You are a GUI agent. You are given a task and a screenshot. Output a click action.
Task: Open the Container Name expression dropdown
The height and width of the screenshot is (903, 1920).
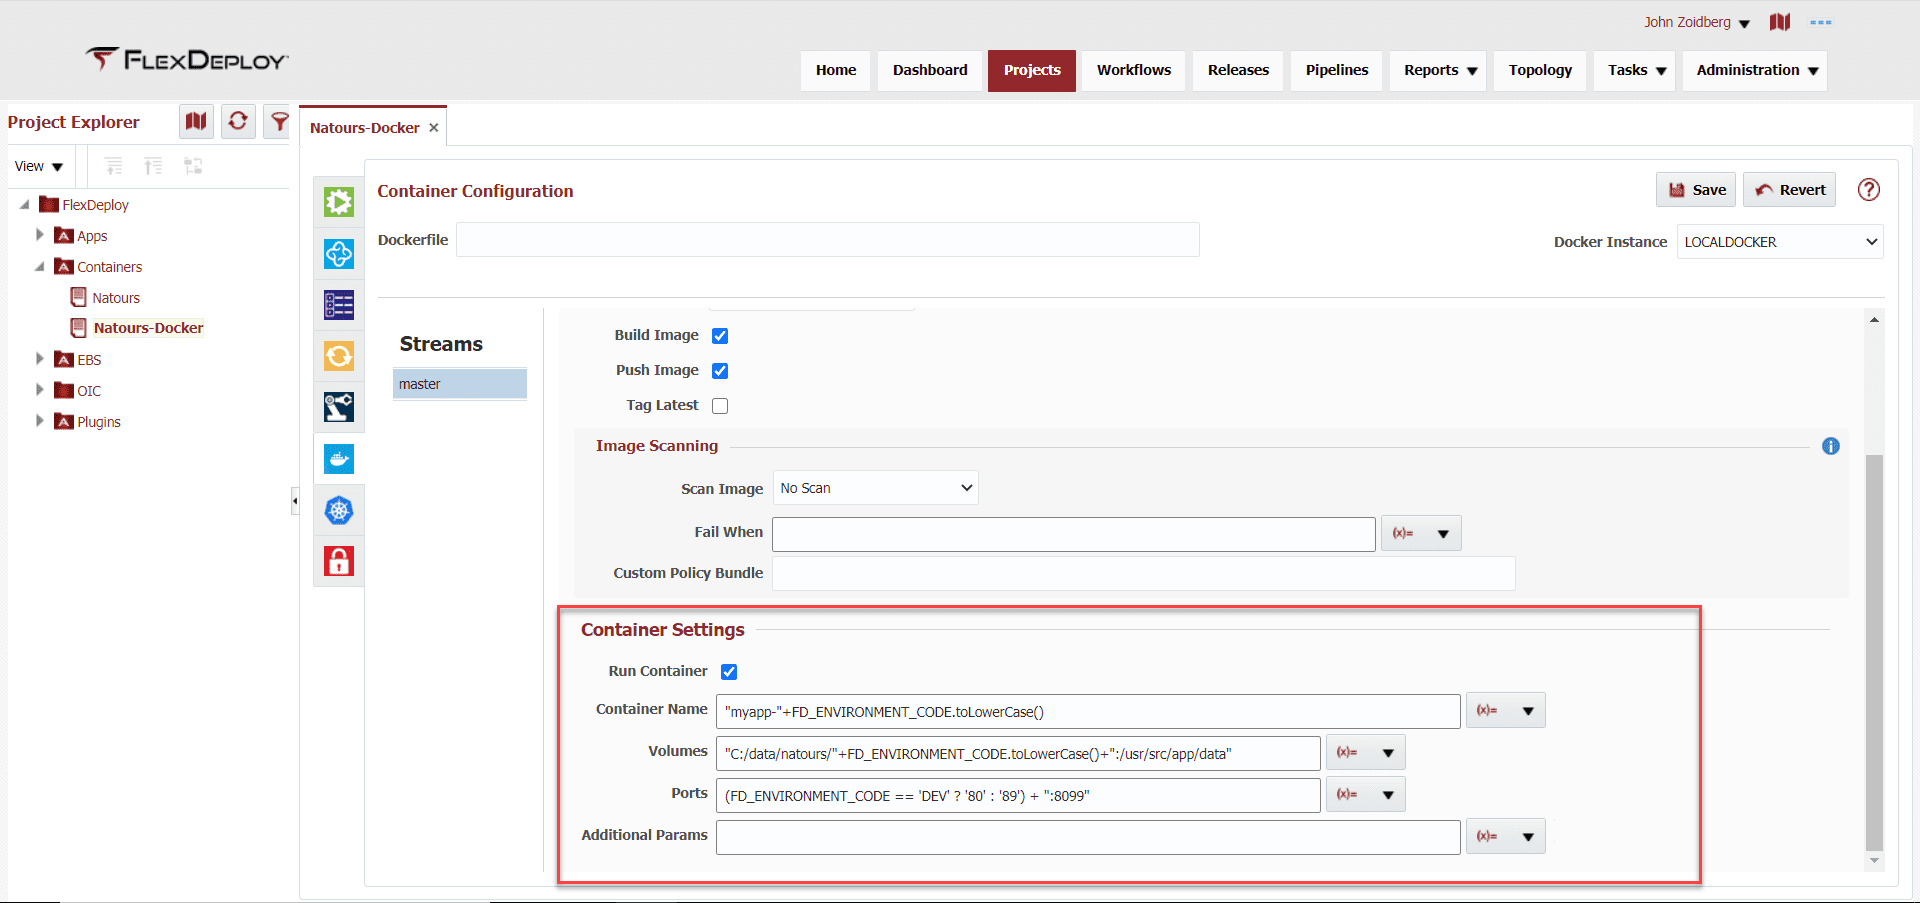tap(1506, 710)
